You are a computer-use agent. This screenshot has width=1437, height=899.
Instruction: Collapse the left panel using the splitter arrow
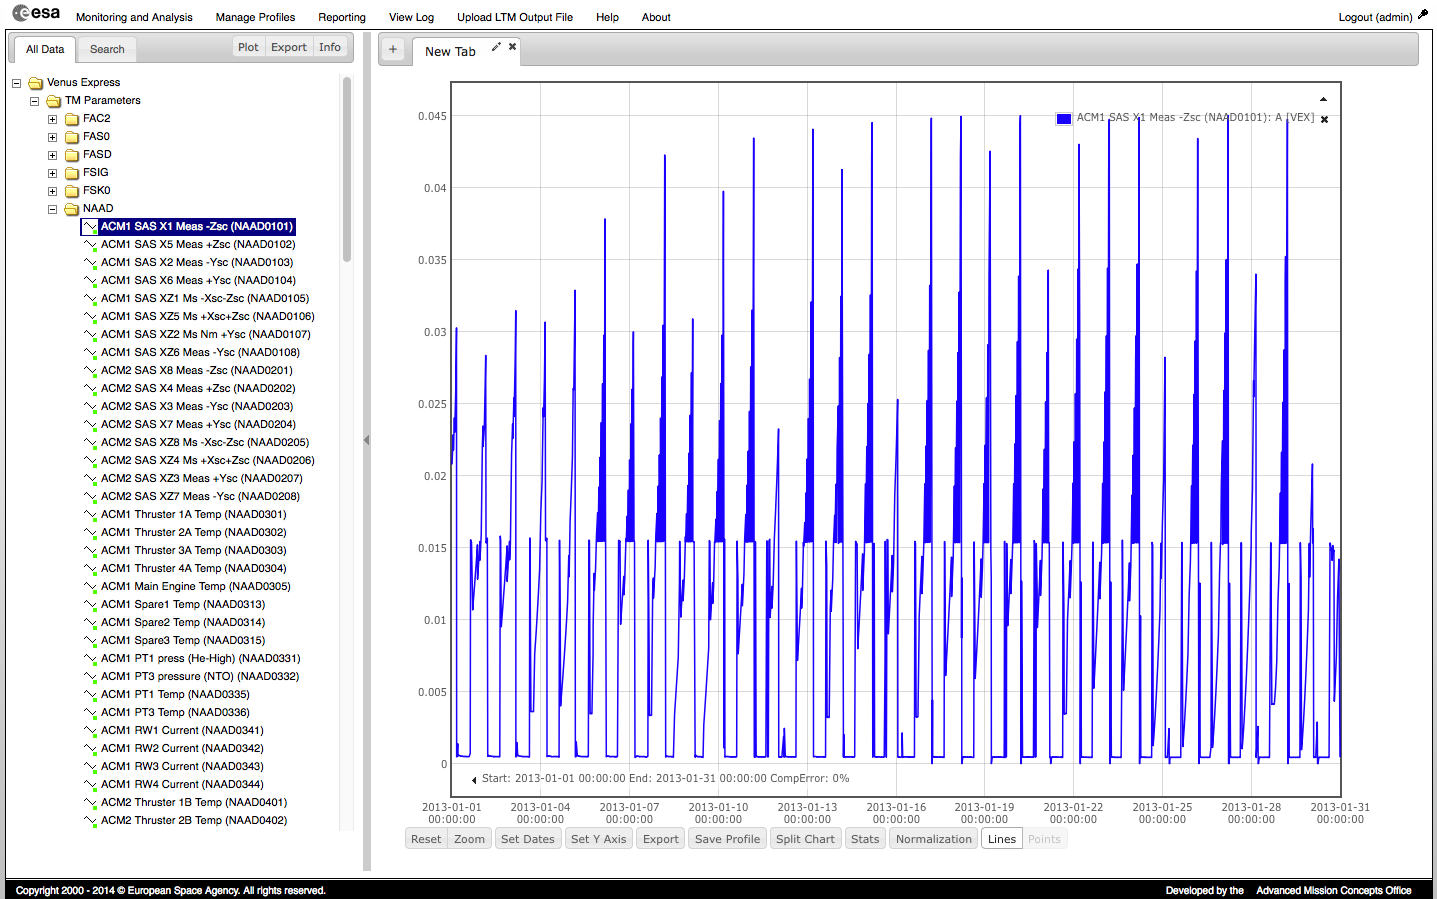(x=366, y=440)
